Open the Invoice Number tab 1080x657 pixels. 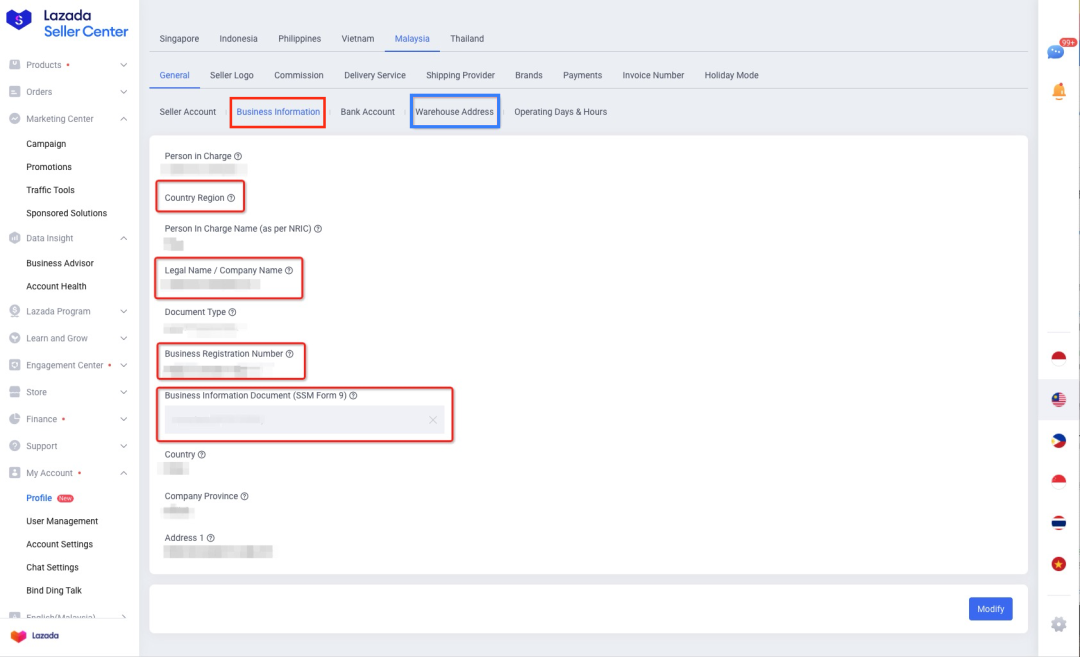653,75
